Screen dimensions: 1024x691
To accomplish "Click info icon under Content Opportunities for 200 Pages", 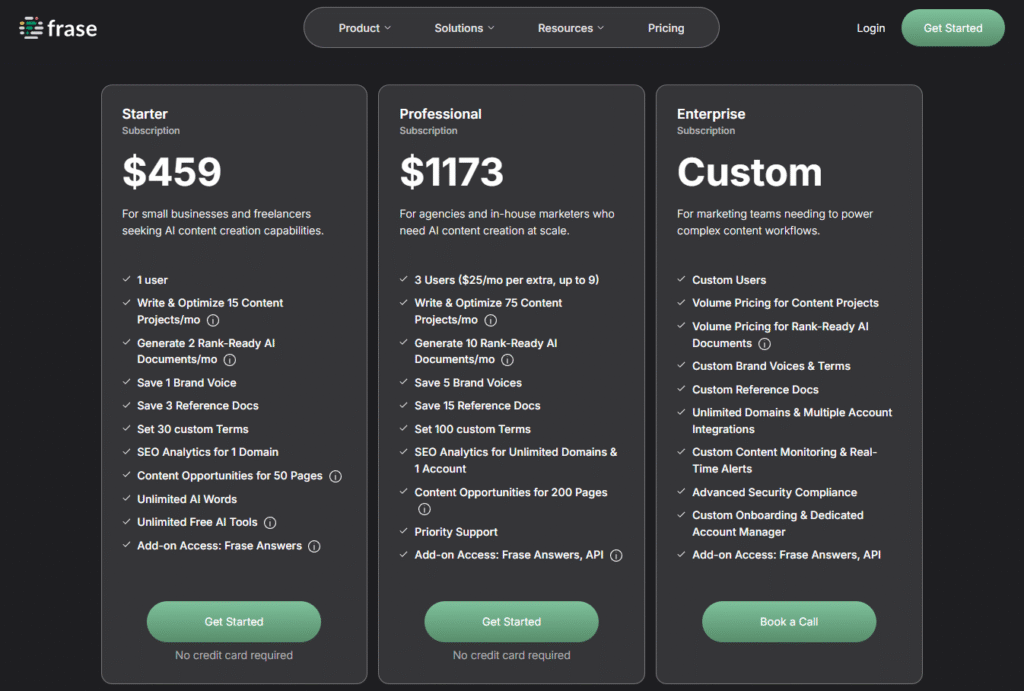I will 424,509.
